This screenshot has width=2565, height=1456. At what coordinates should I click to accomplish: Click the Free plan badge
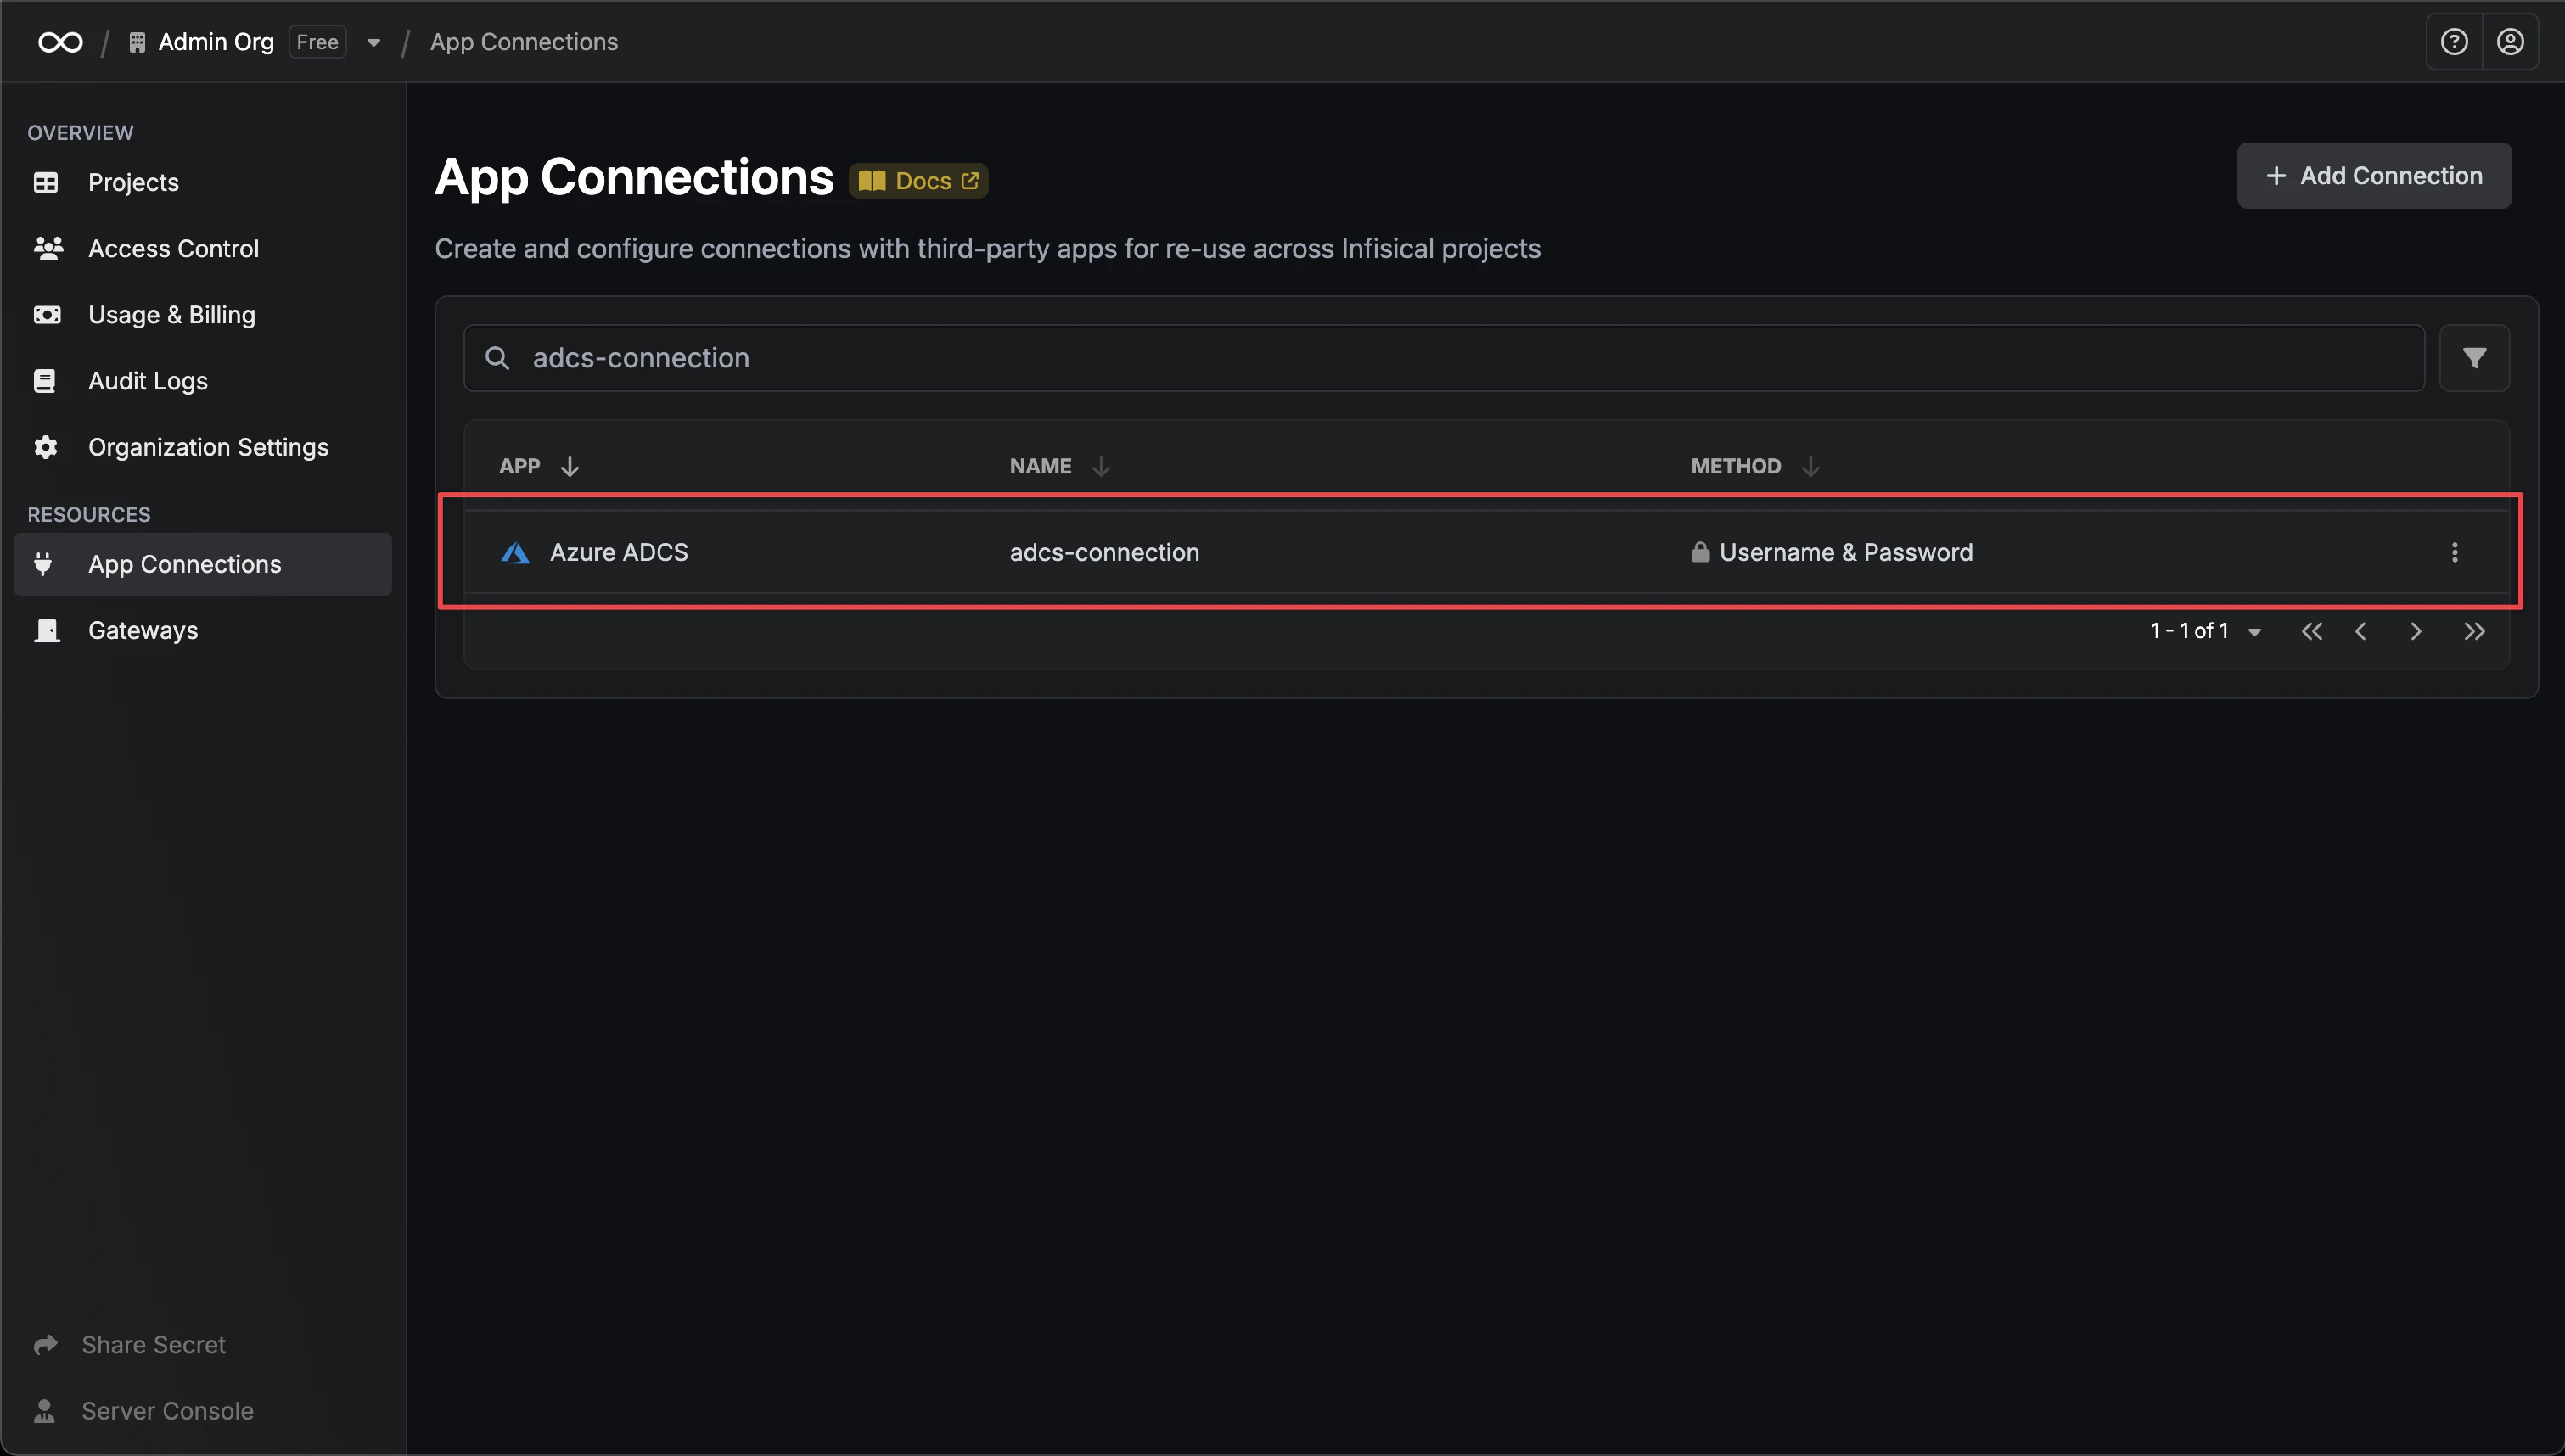317,42
